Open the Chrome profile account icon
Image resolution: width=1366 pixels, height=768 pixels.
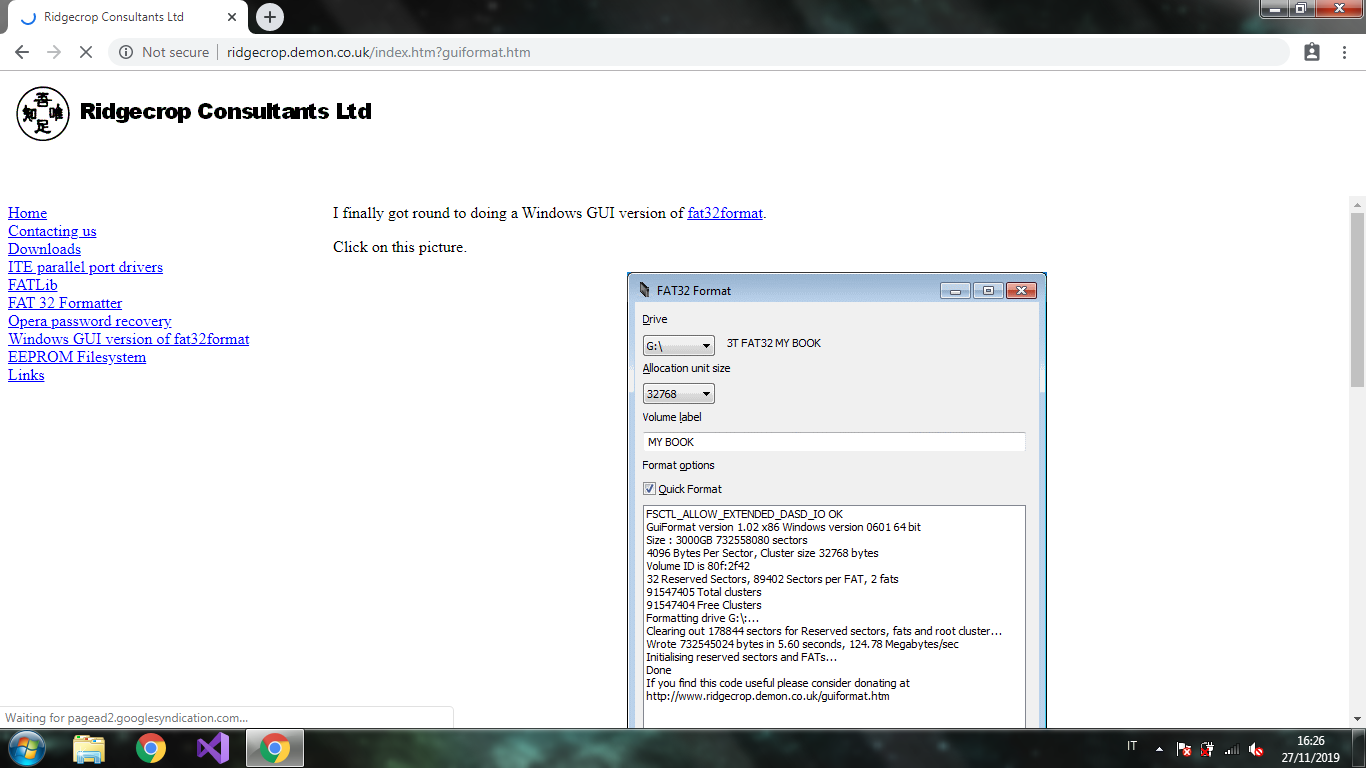tap(1312, 52)
